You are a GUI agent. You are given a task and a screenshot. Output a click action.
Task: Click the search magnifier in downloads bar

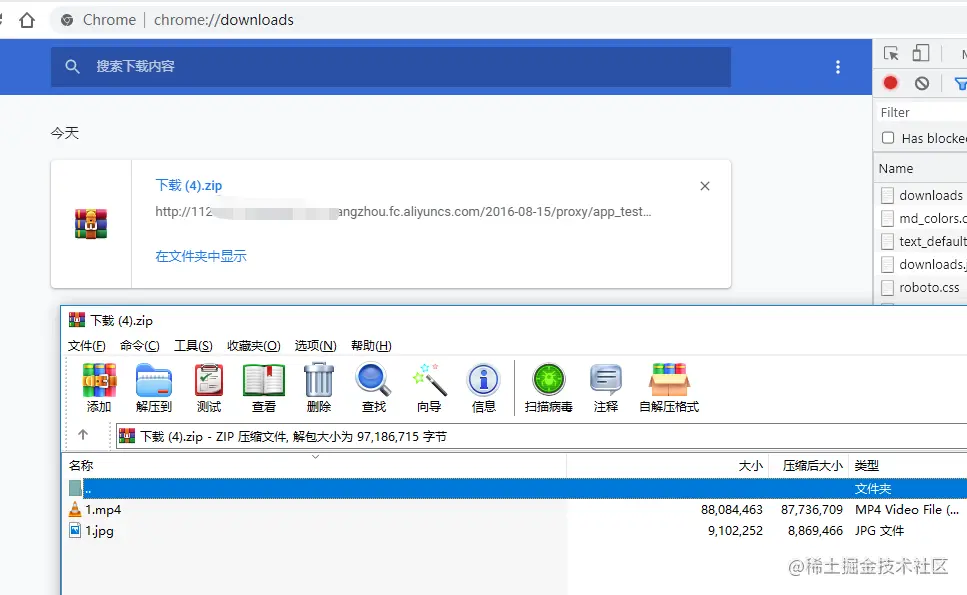point(72,67)
